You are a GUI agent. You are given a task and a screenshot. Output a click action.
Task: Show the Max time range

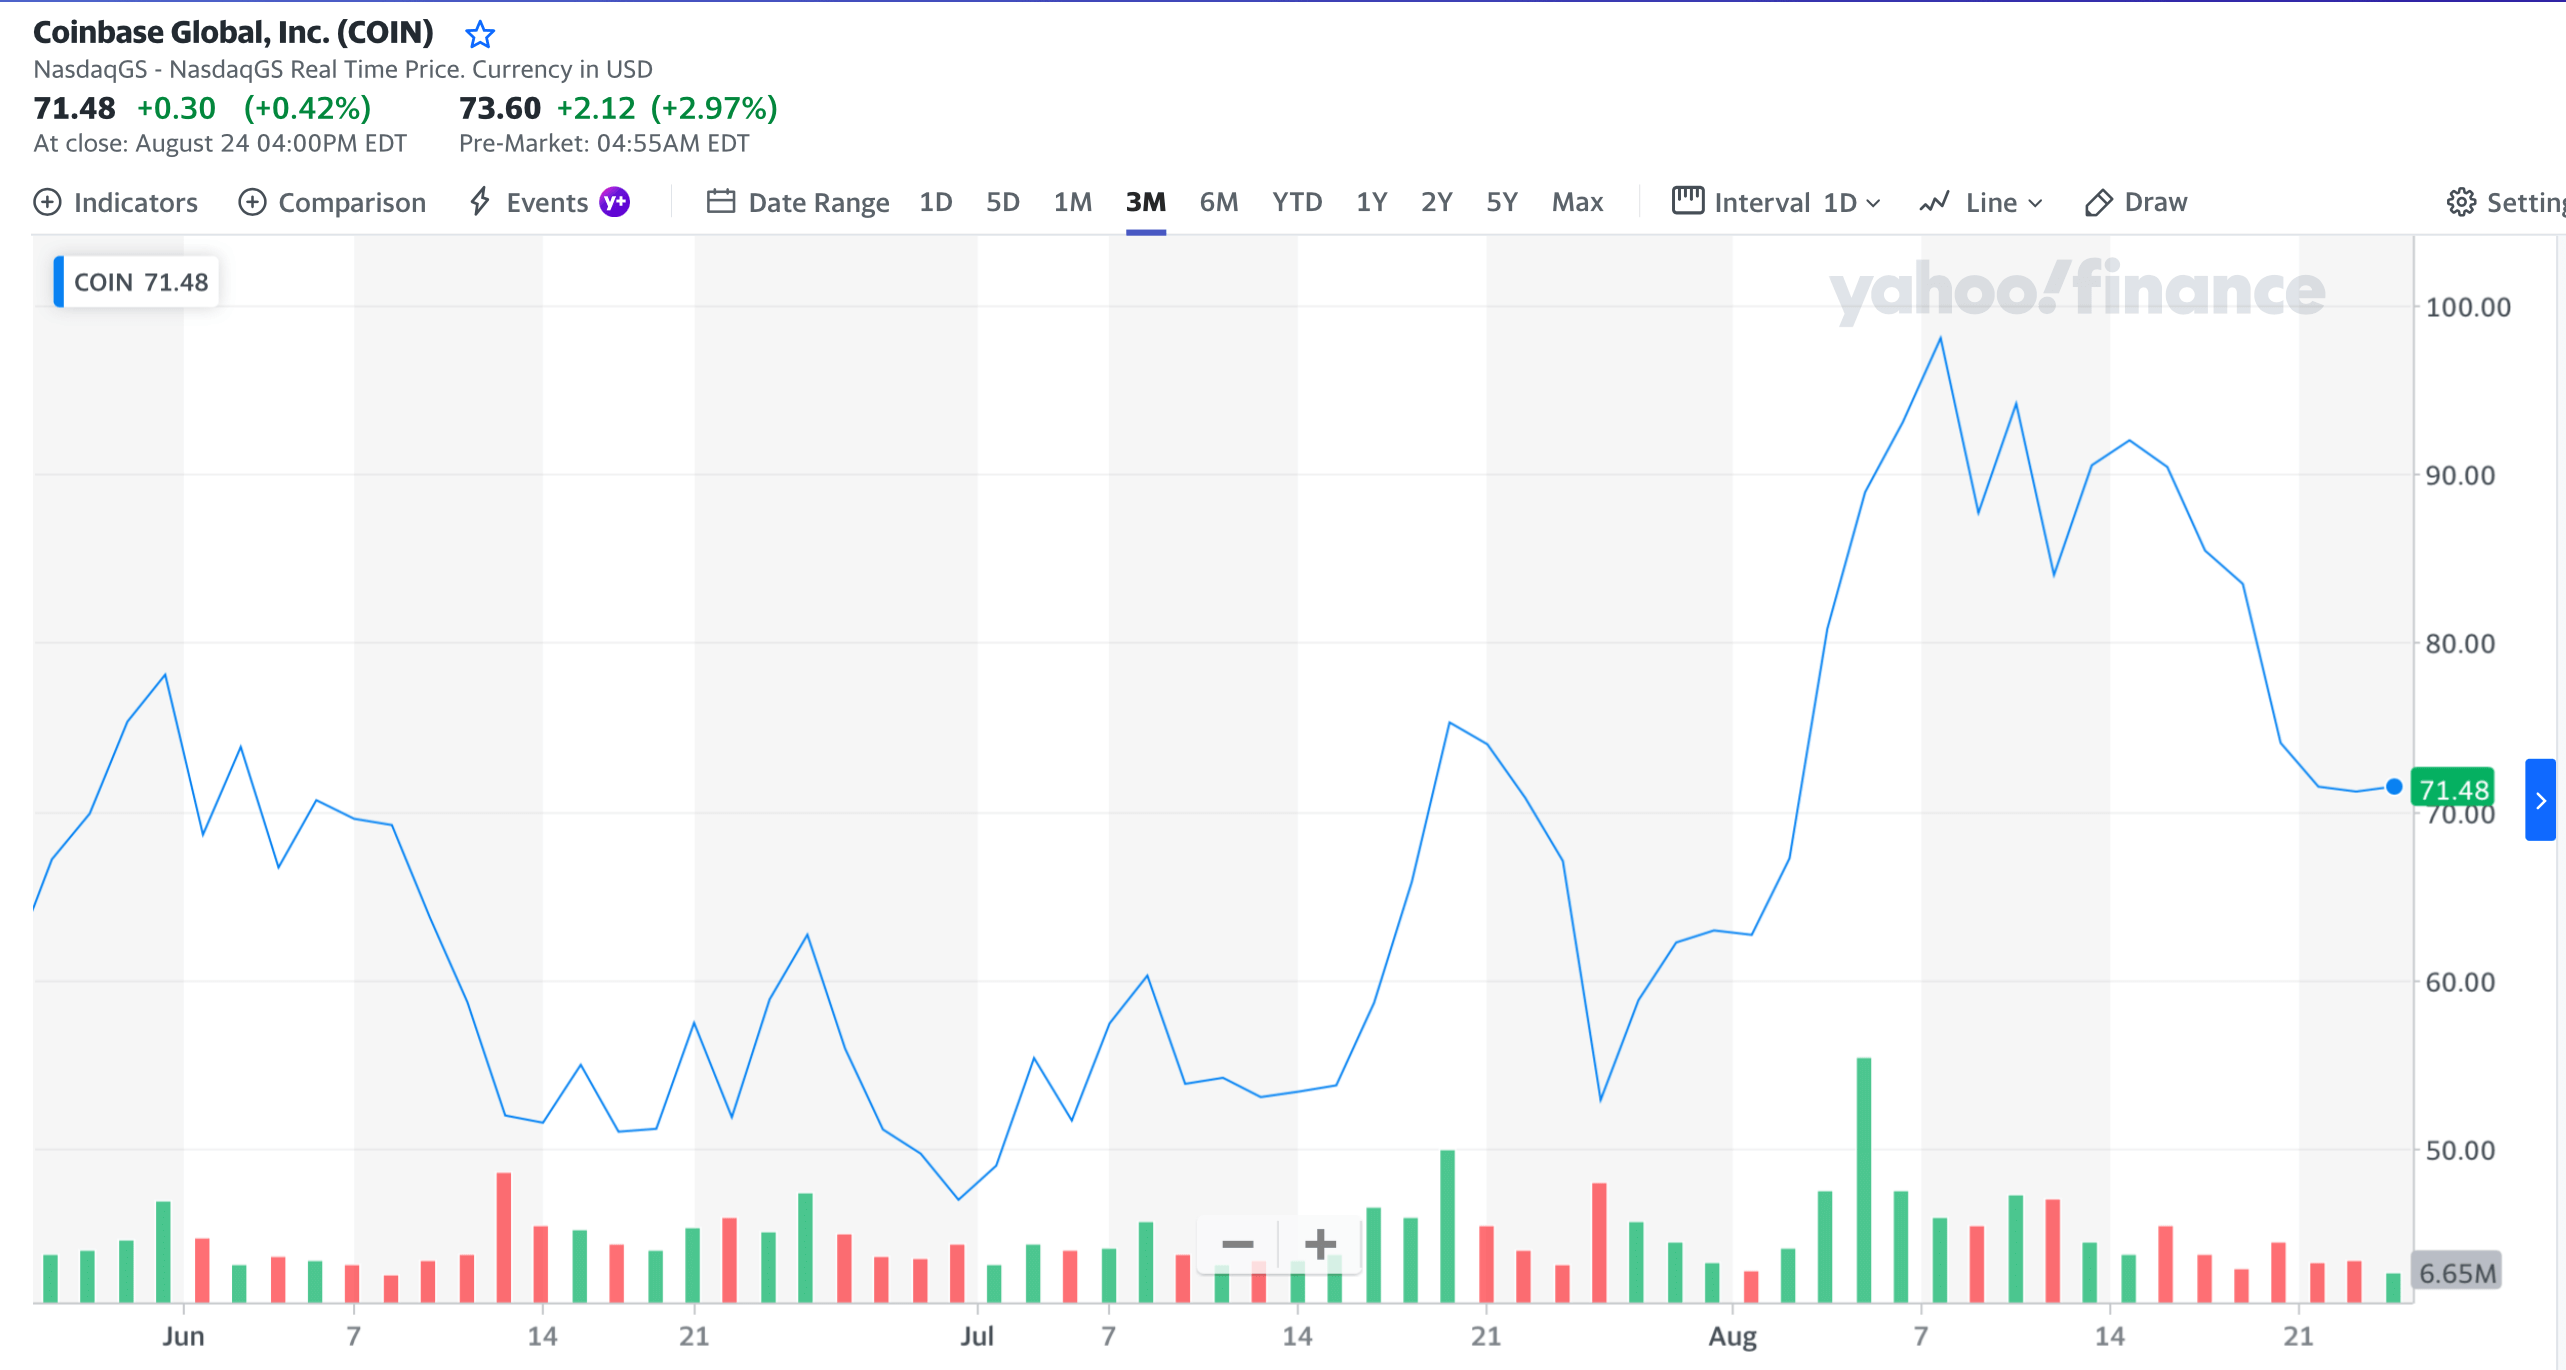coord(1577,202)
